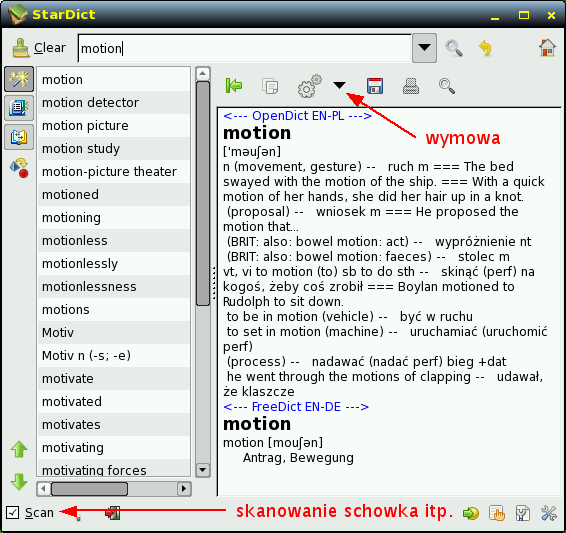The height and width of the screenshot is (533, 566).
Task: Click the word list scroll down arrow
Action: pos(203,470)
